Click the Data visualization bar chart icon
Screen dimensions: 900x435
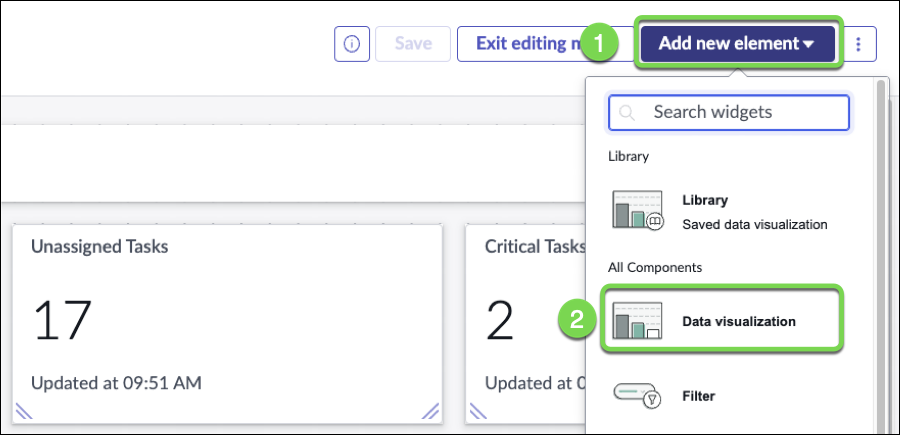pyautogui.click(x=636, y=321)
